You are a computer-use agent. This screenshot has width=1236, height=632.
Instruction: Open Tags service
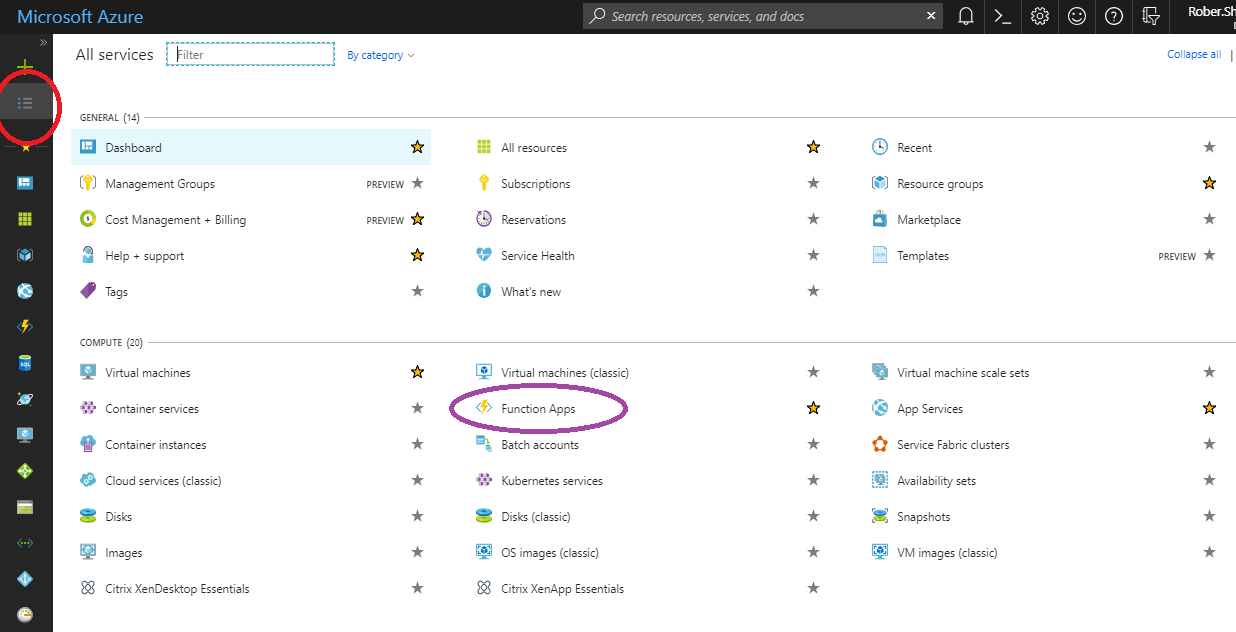tap(117, 292)
